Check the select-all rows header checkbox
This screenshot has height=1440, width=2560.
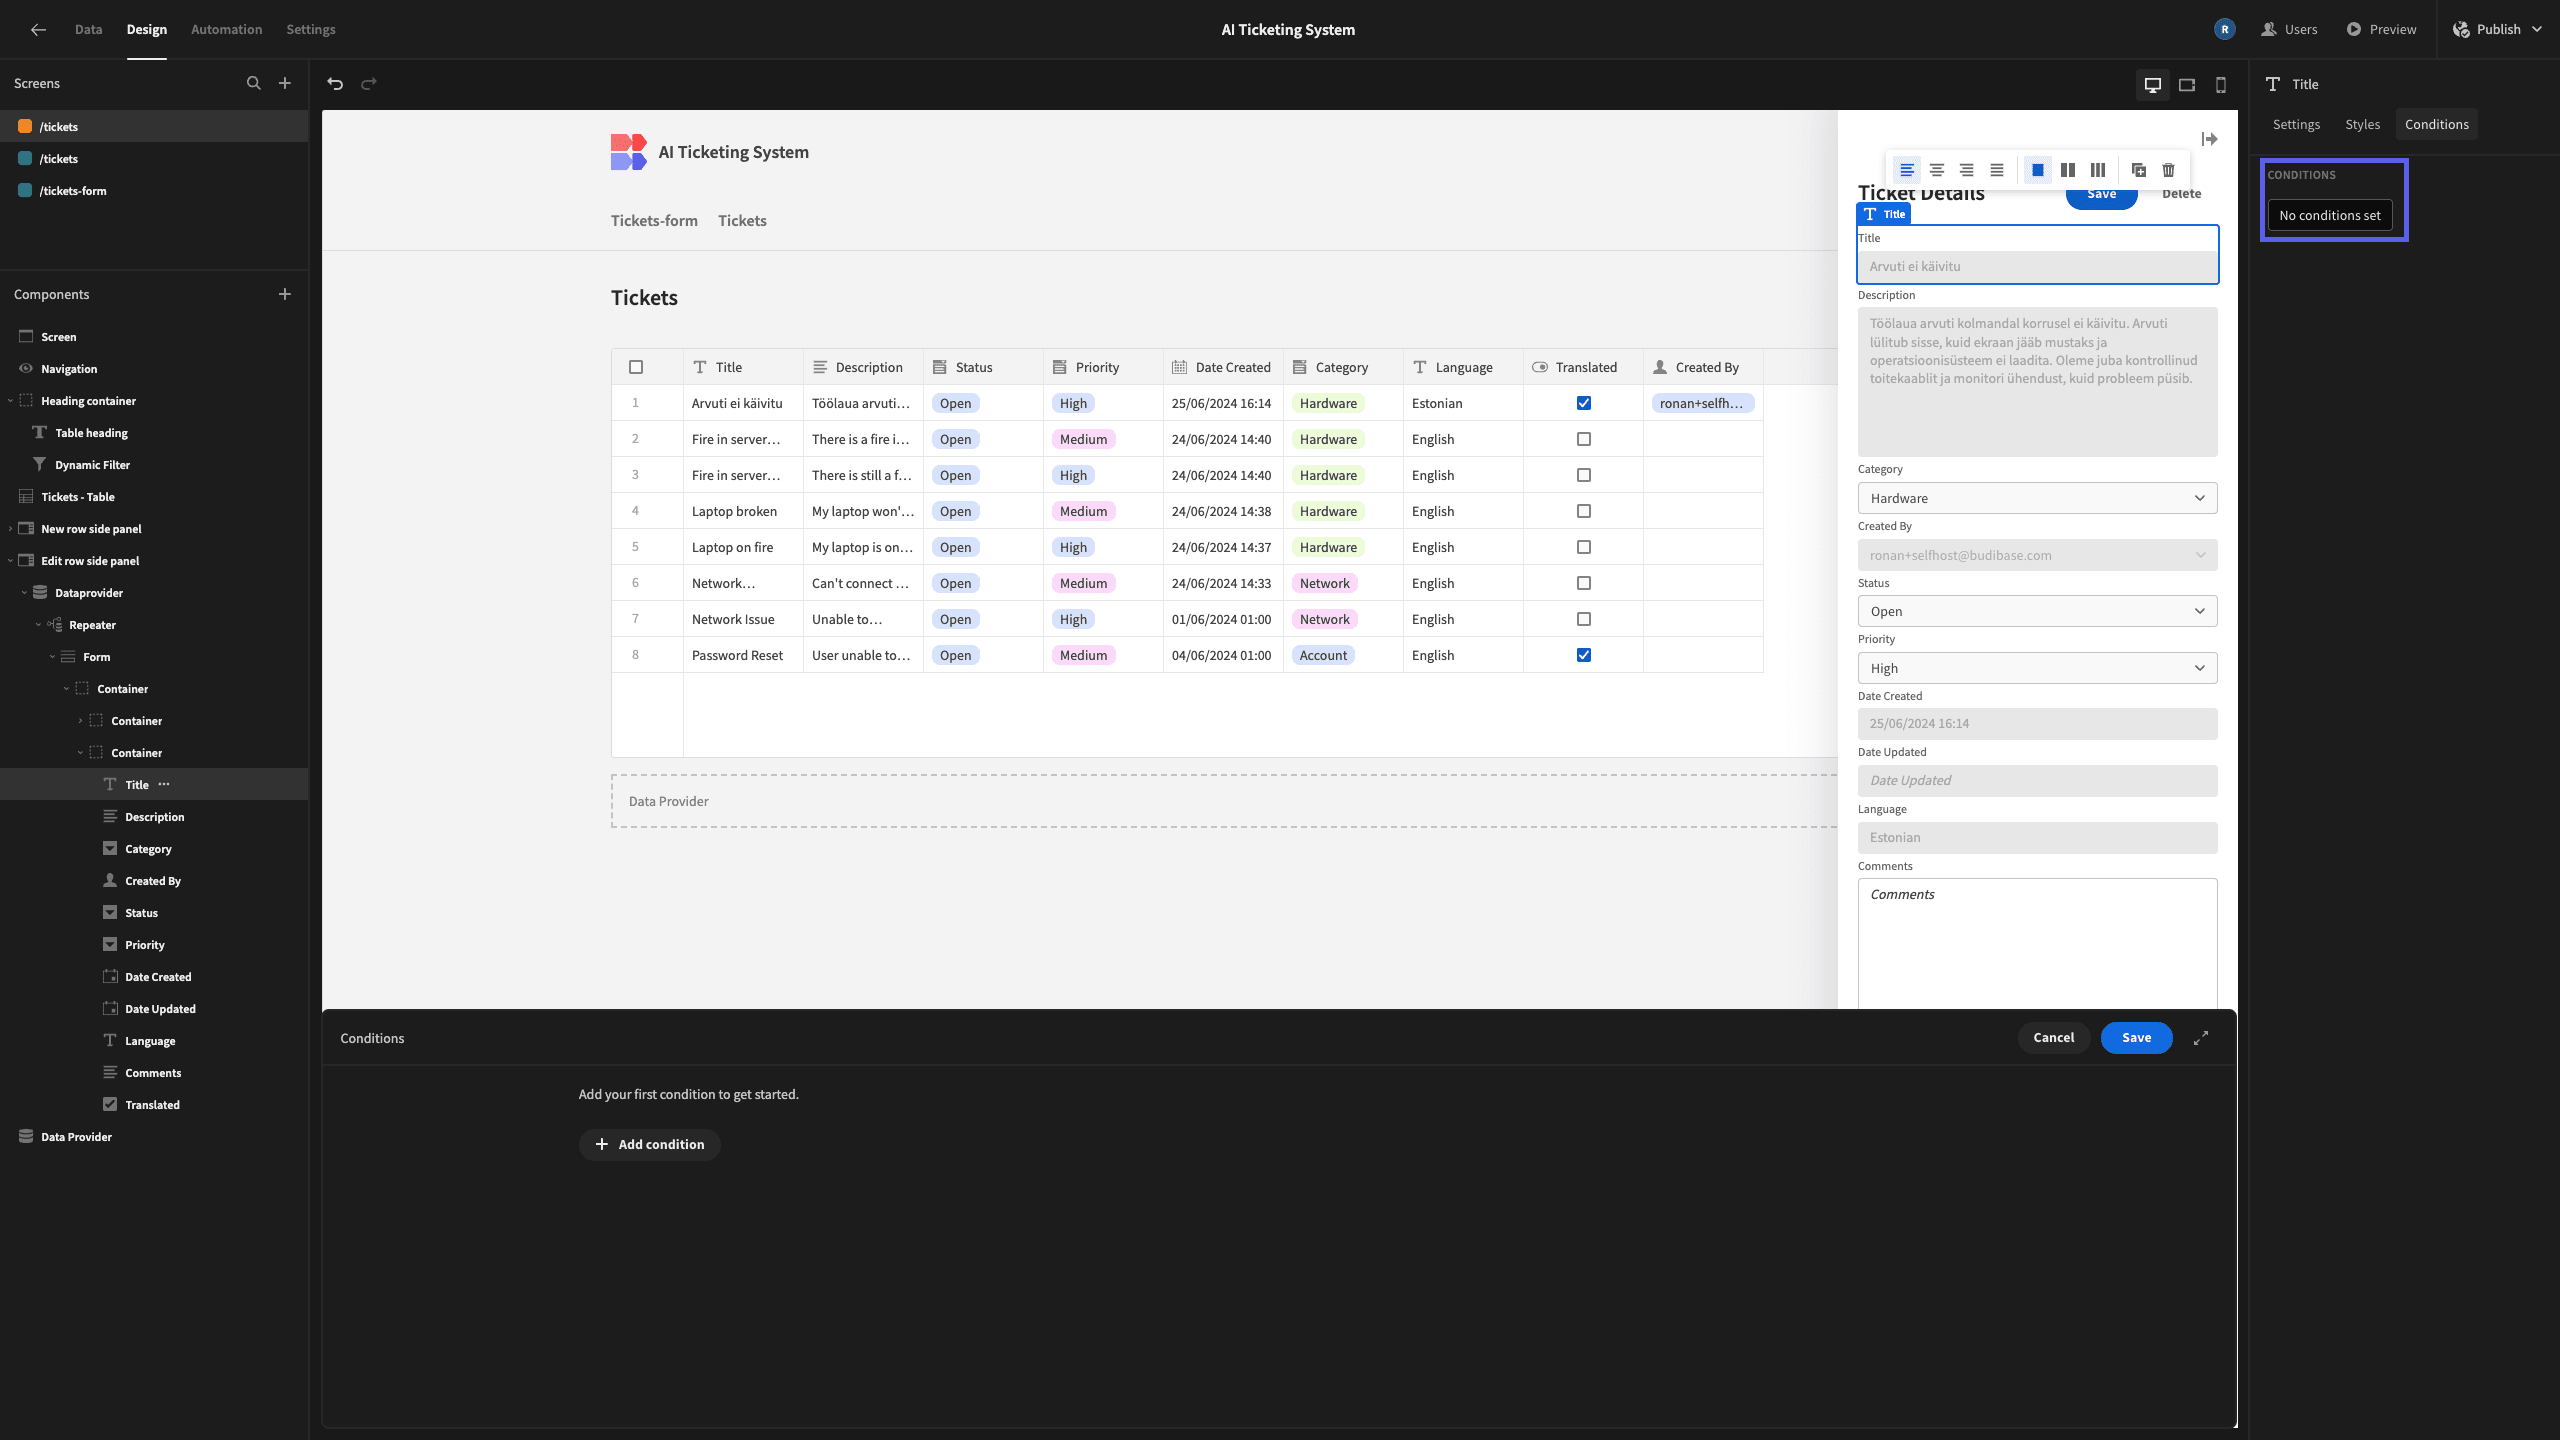pos(636,367)
